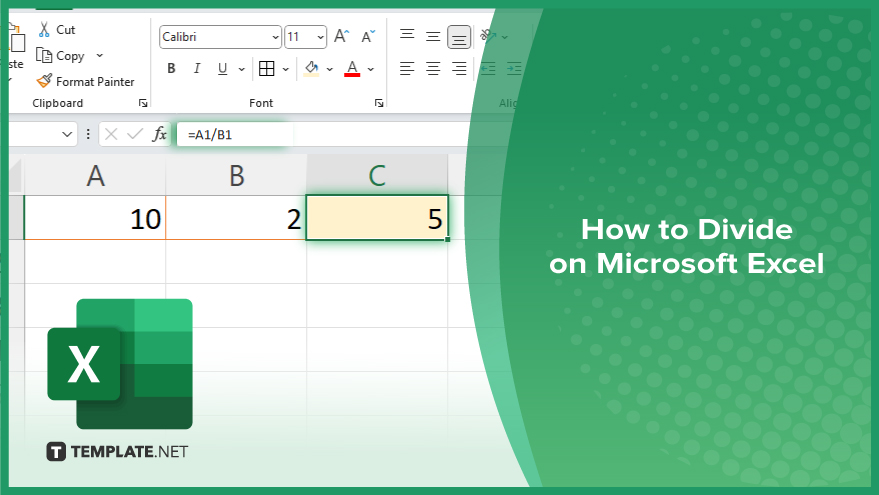The height and width of the screenshot is (495, 879).
Task: Select column C header
Action: click(x=377, y=175)
